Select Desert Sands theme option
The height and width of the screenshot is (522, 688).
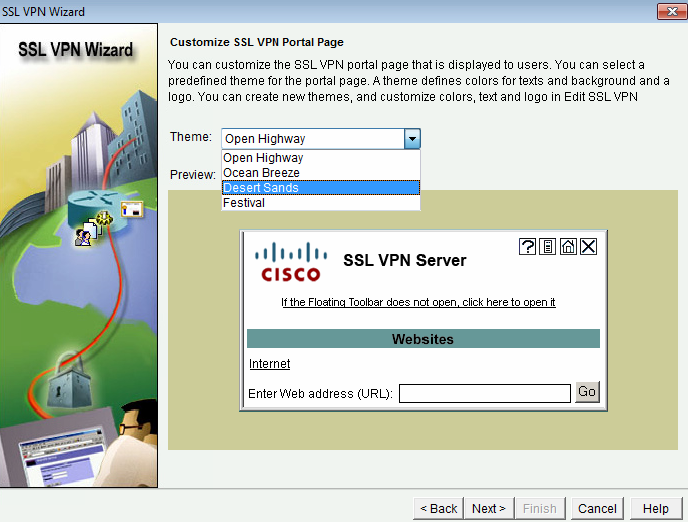[x=321, y=188]
